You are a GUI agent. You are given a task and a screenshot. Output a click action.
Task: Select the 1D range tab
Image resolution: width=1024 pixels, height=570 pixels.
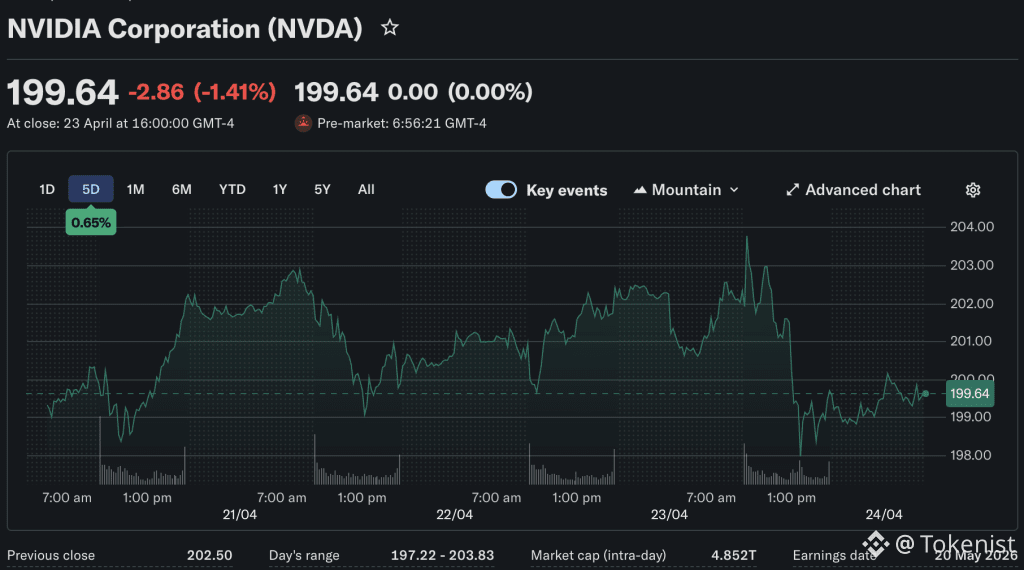click(x=47, y=189)
